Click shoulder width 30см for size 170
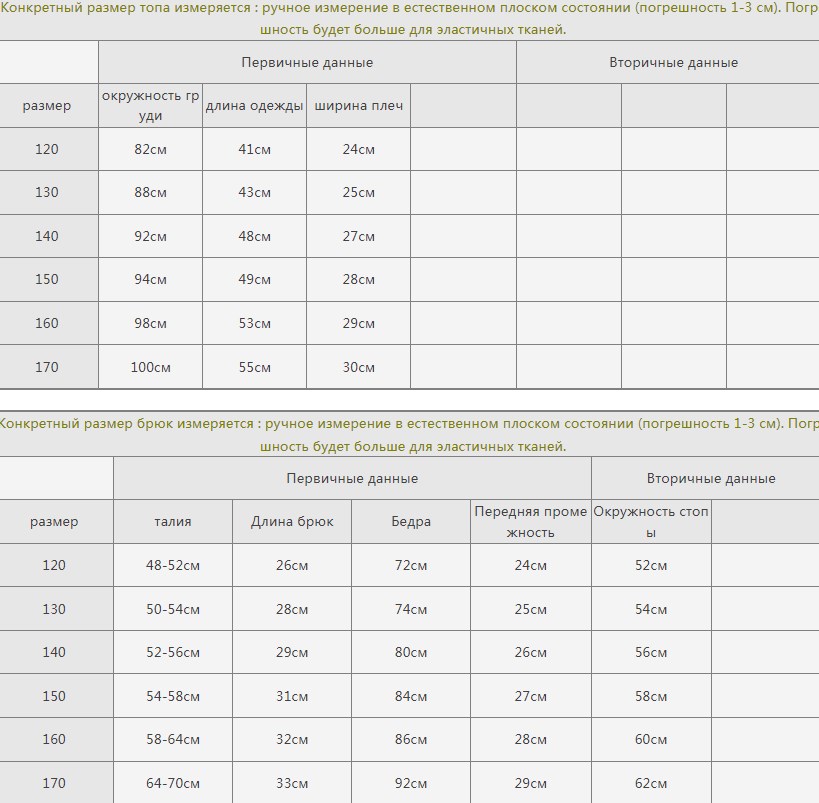 358,367
